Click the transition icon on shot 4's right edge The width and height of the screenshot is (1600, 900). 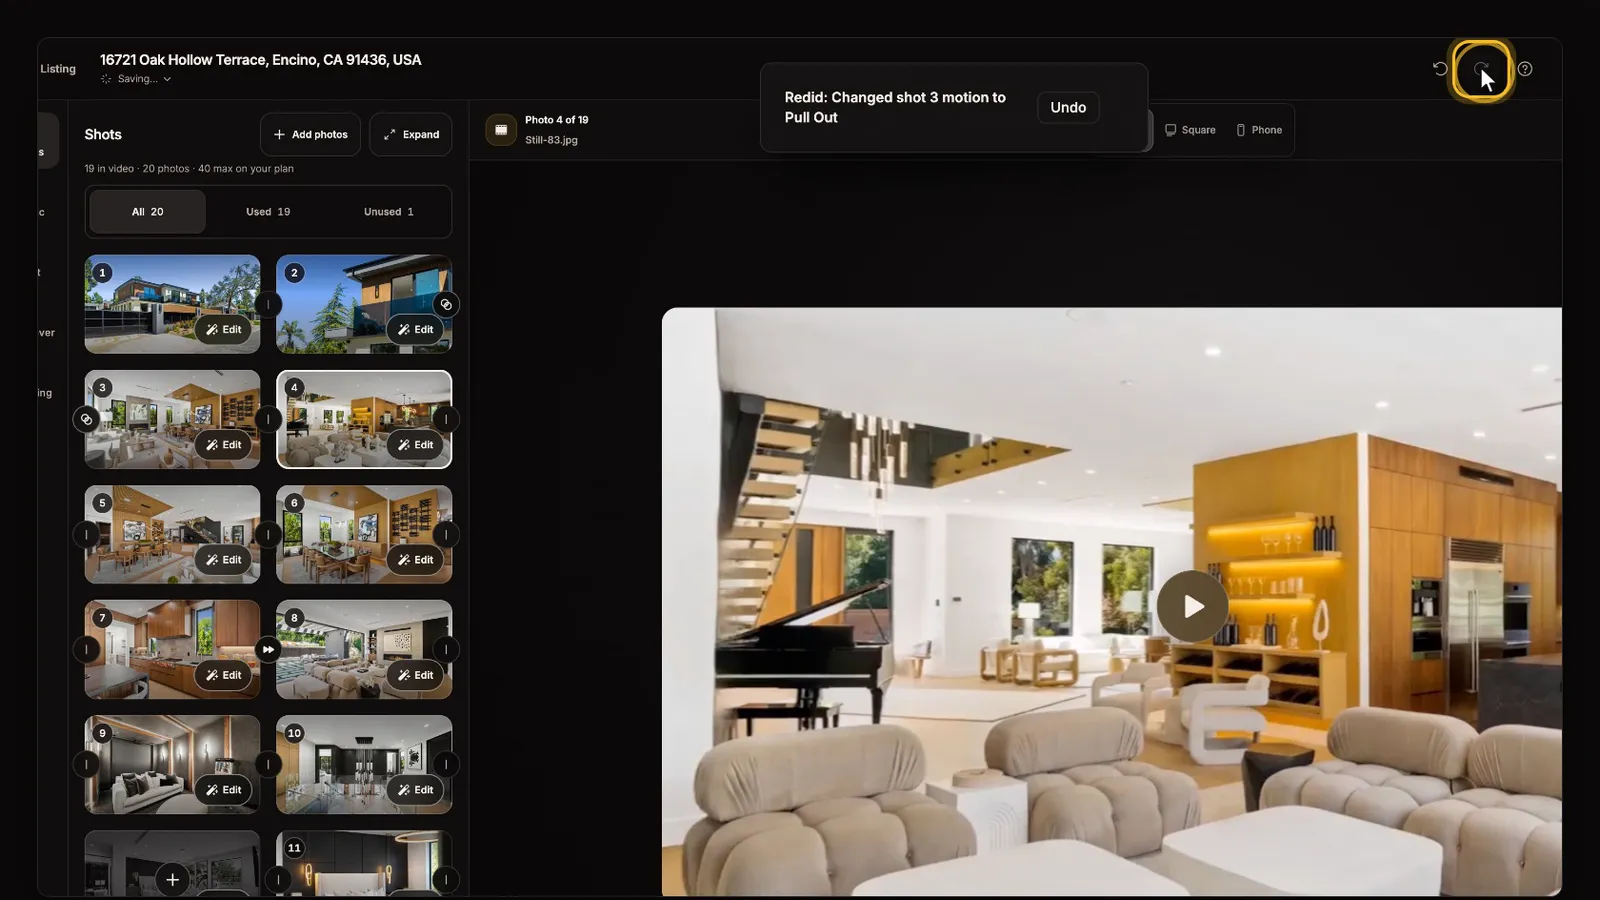click(x=446, y=419)
